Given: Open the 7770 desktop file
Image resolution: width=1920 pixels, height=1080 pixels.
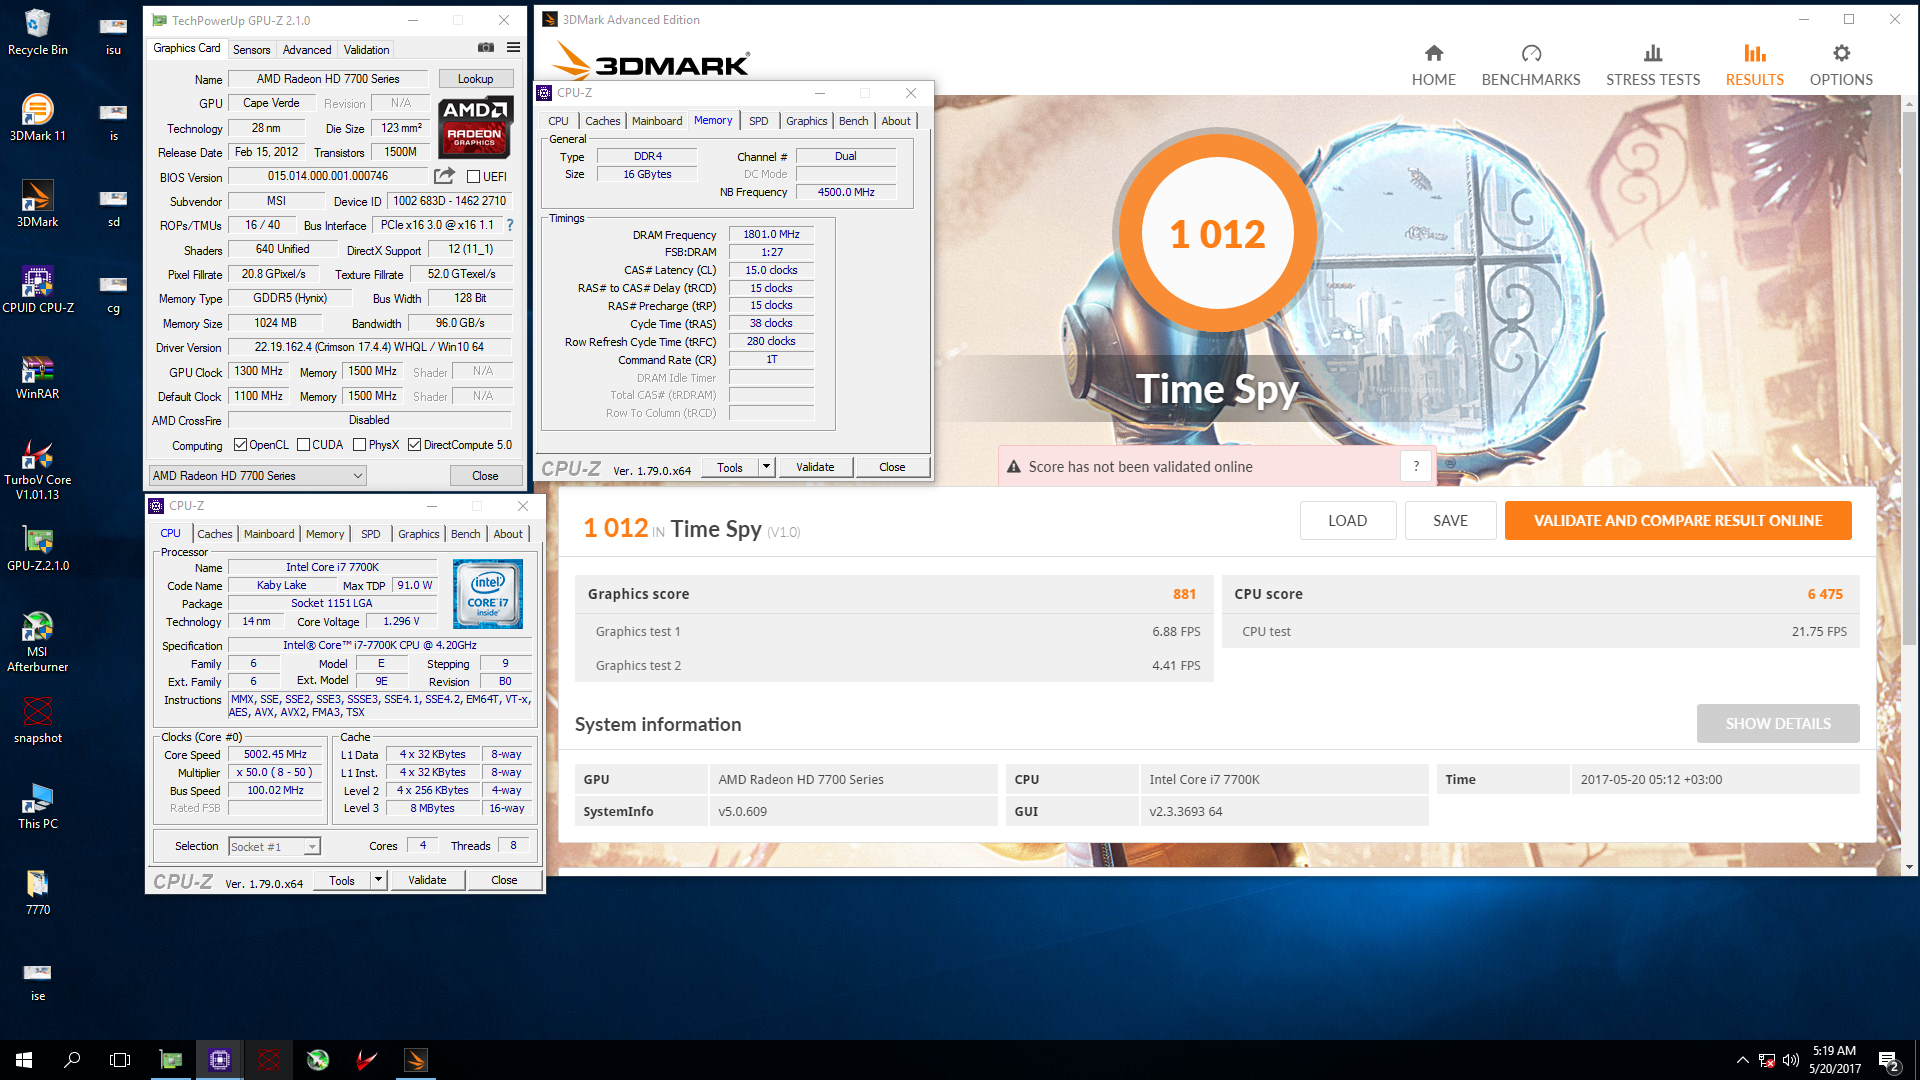Looking at the screenshot, I should coord(37,892).
